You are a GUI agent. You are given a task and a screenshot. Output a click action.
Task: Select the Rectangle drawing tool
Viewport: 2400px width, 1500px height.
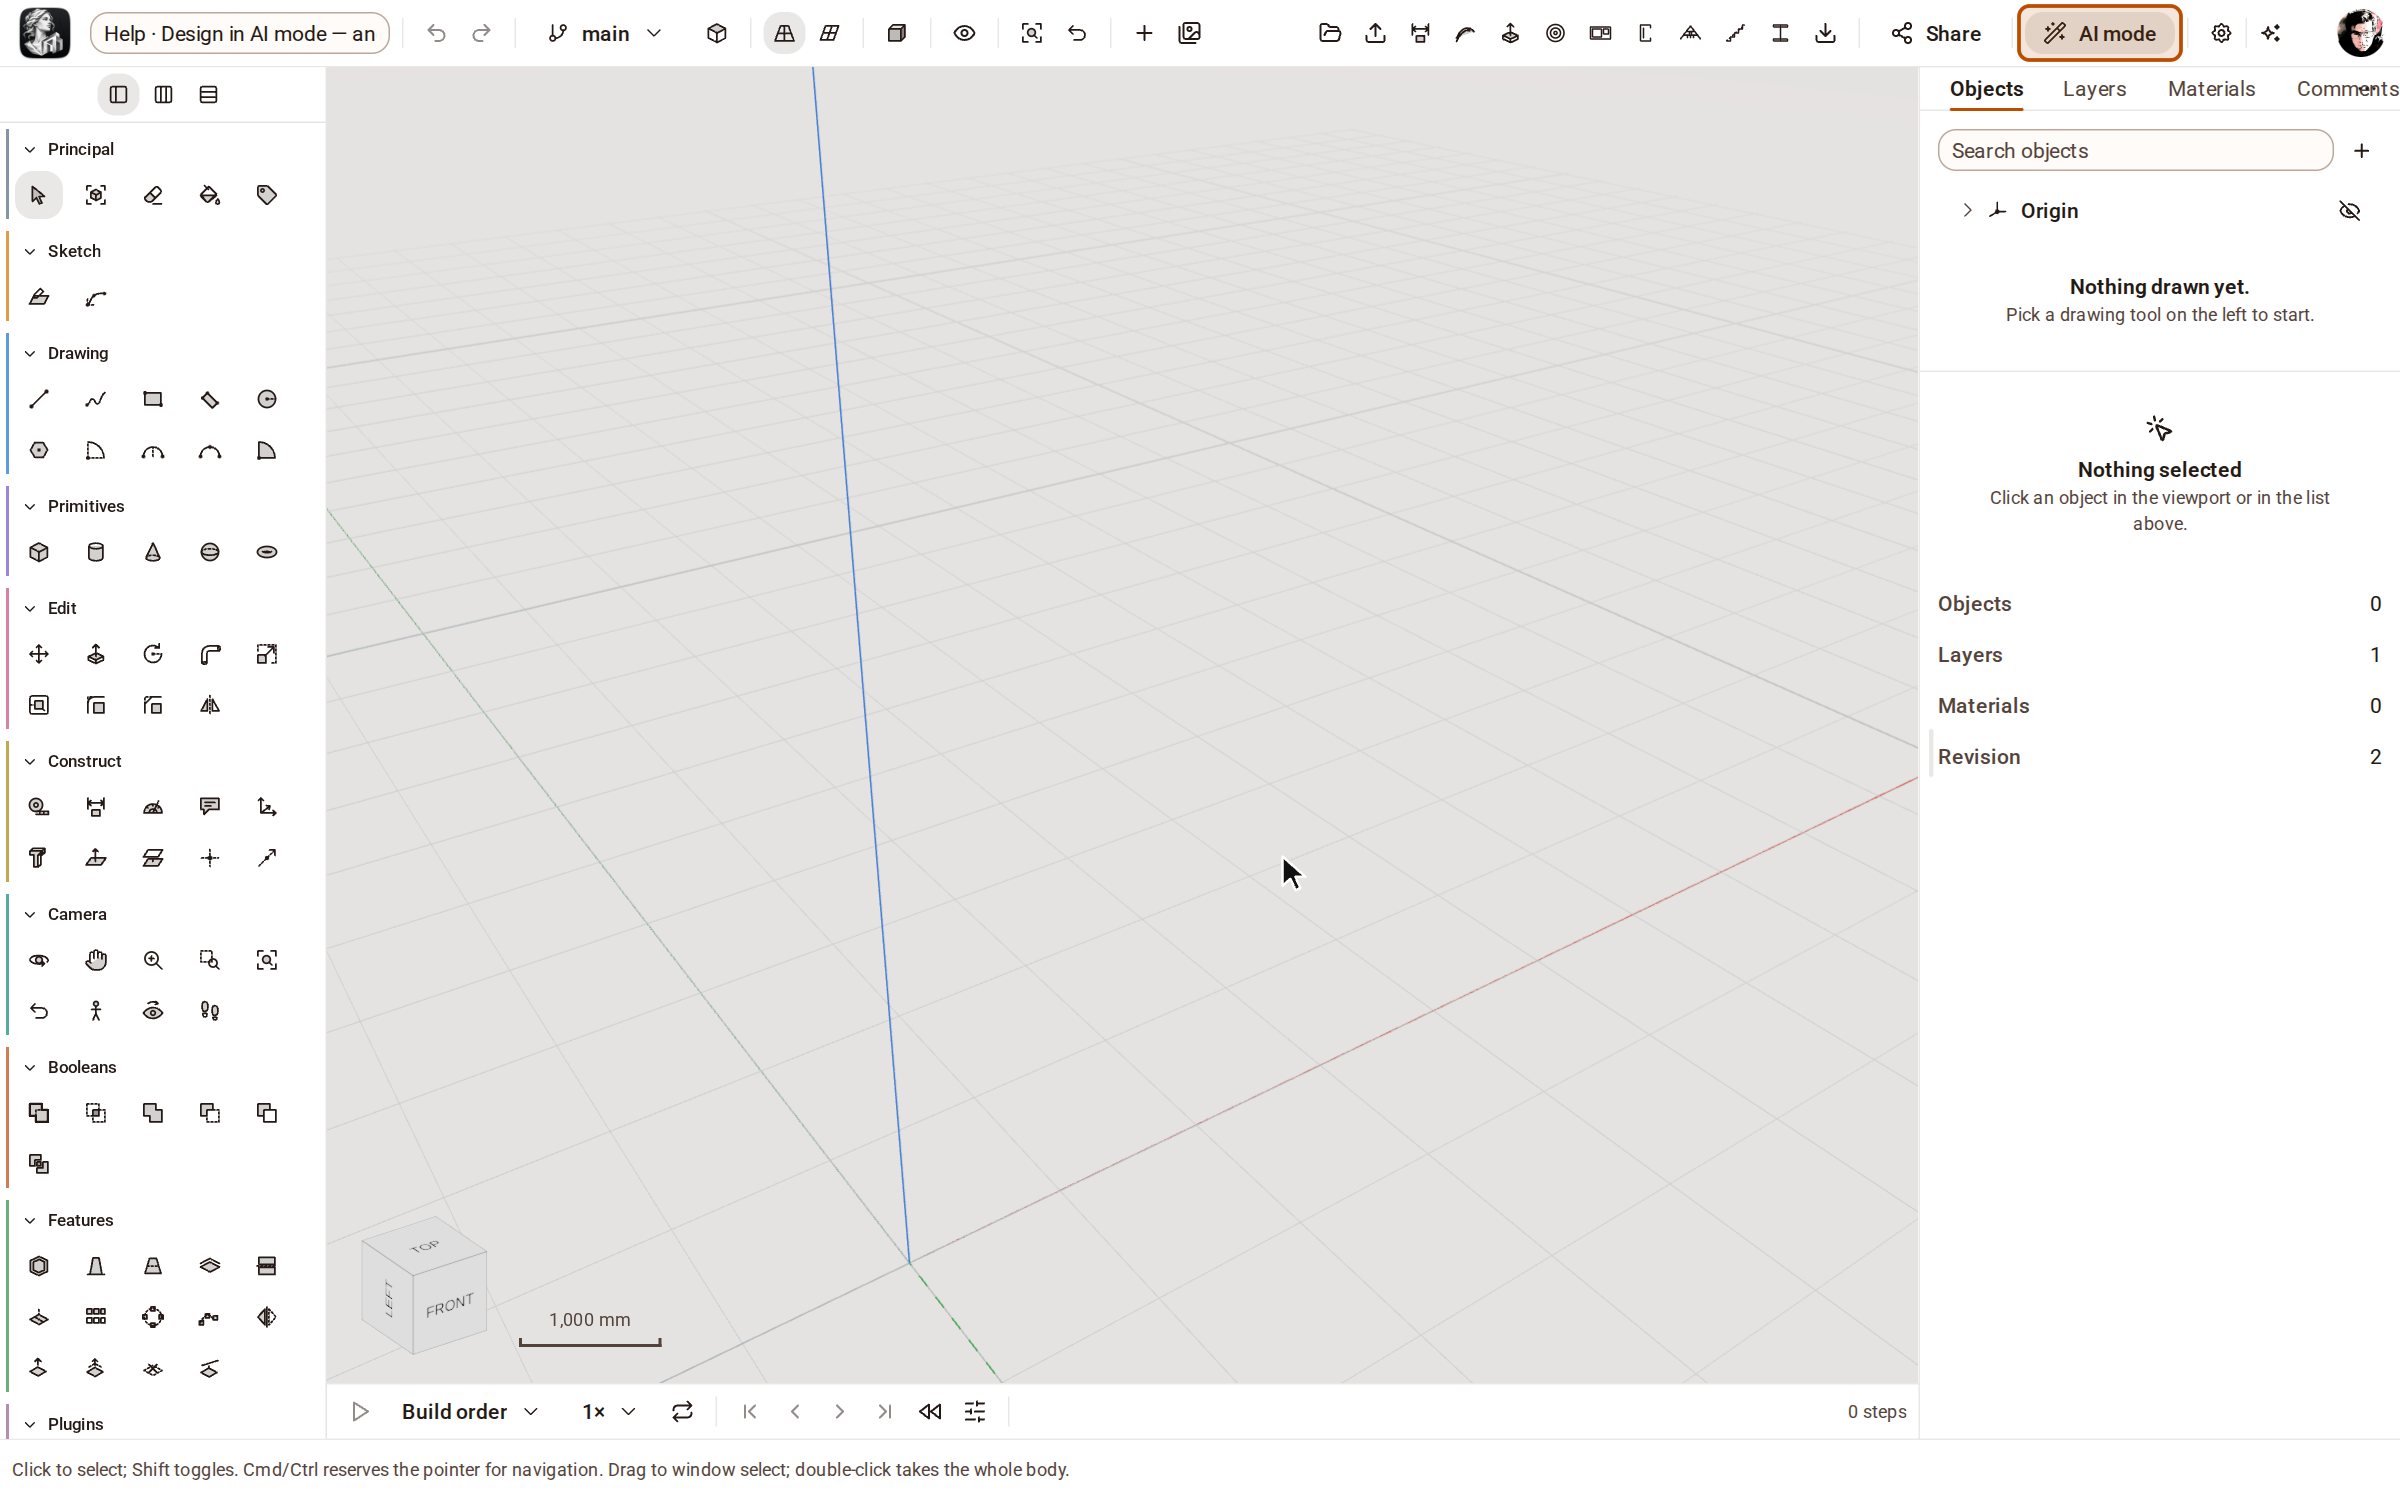153,399
